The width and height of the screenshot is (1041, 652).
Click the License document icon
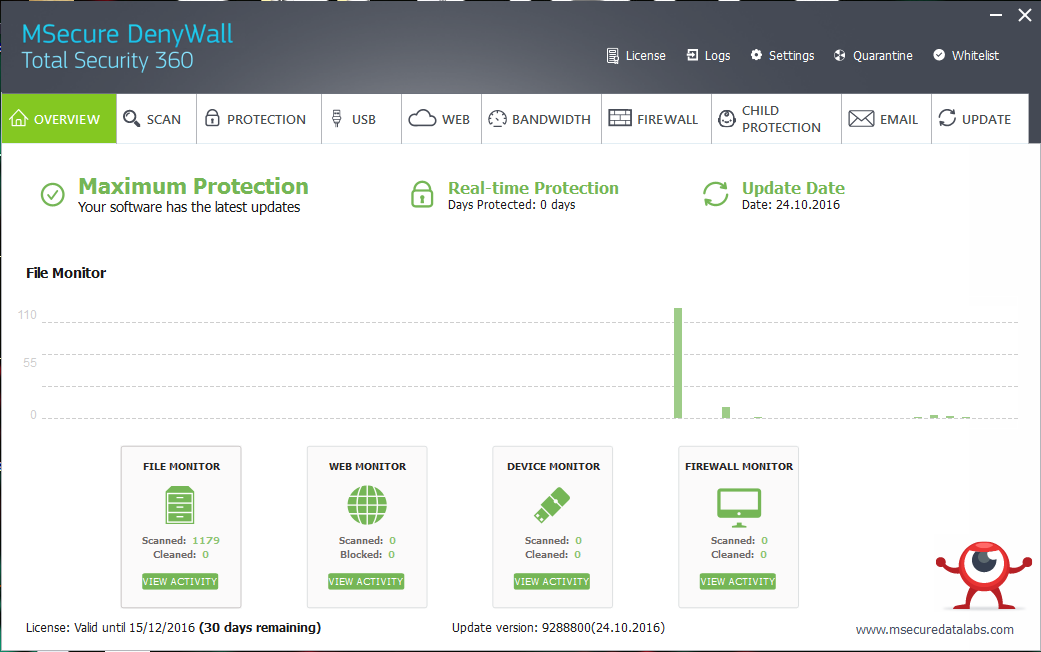coord(613,56)
